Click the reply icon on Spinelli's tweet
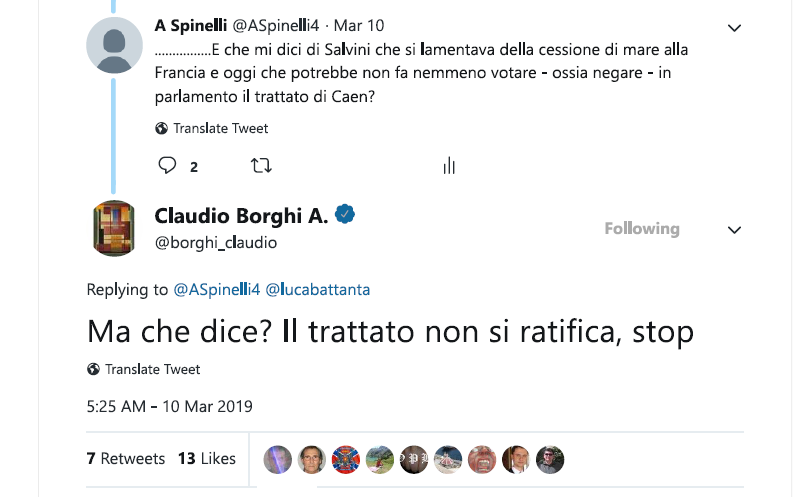This screenshot has width=798, height=497. (168, 165)
